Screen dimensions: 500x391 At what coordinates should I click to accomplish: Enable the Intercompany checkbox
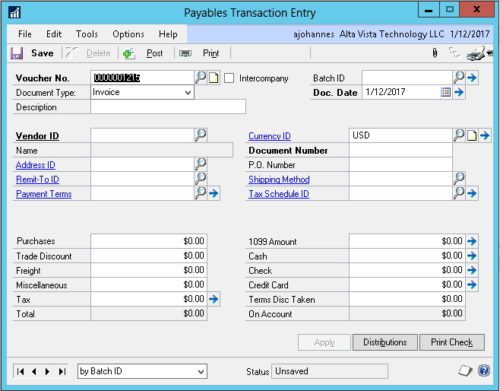pos(229,78)
